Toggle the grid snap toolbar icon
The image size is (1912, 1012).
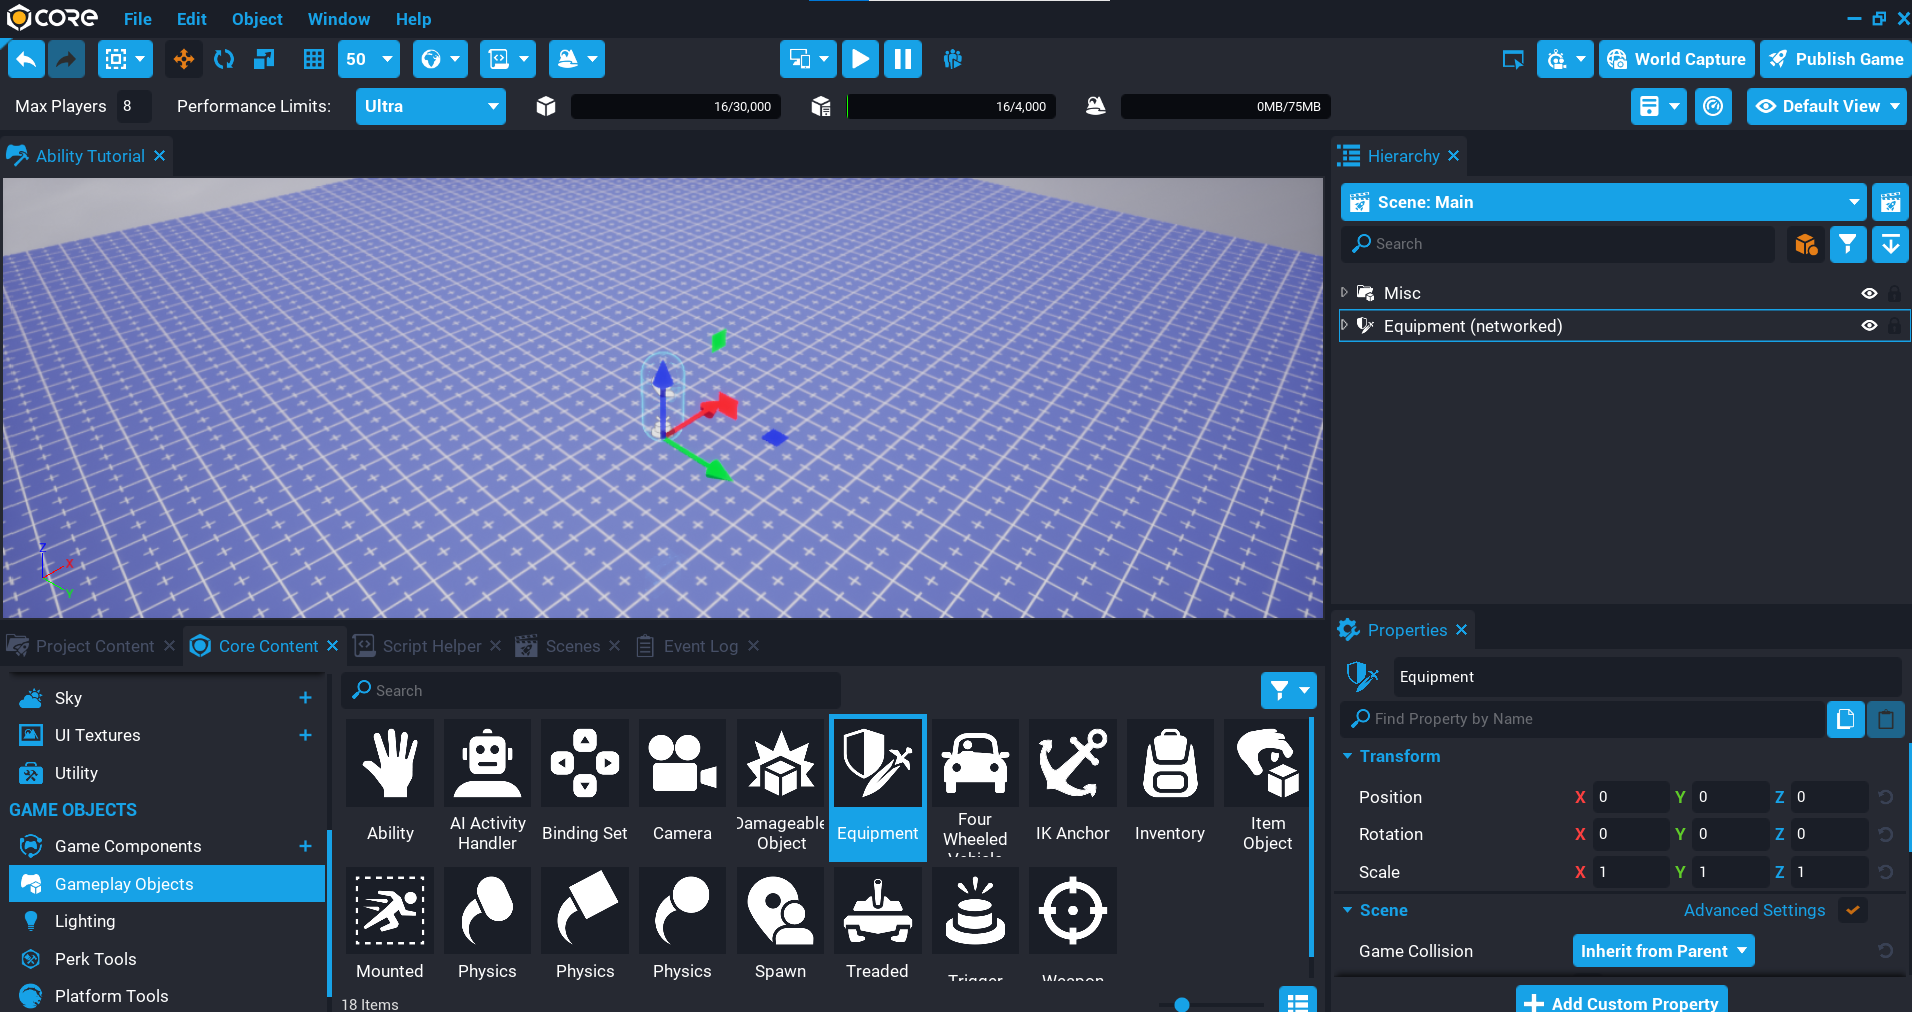click(313, 59)
